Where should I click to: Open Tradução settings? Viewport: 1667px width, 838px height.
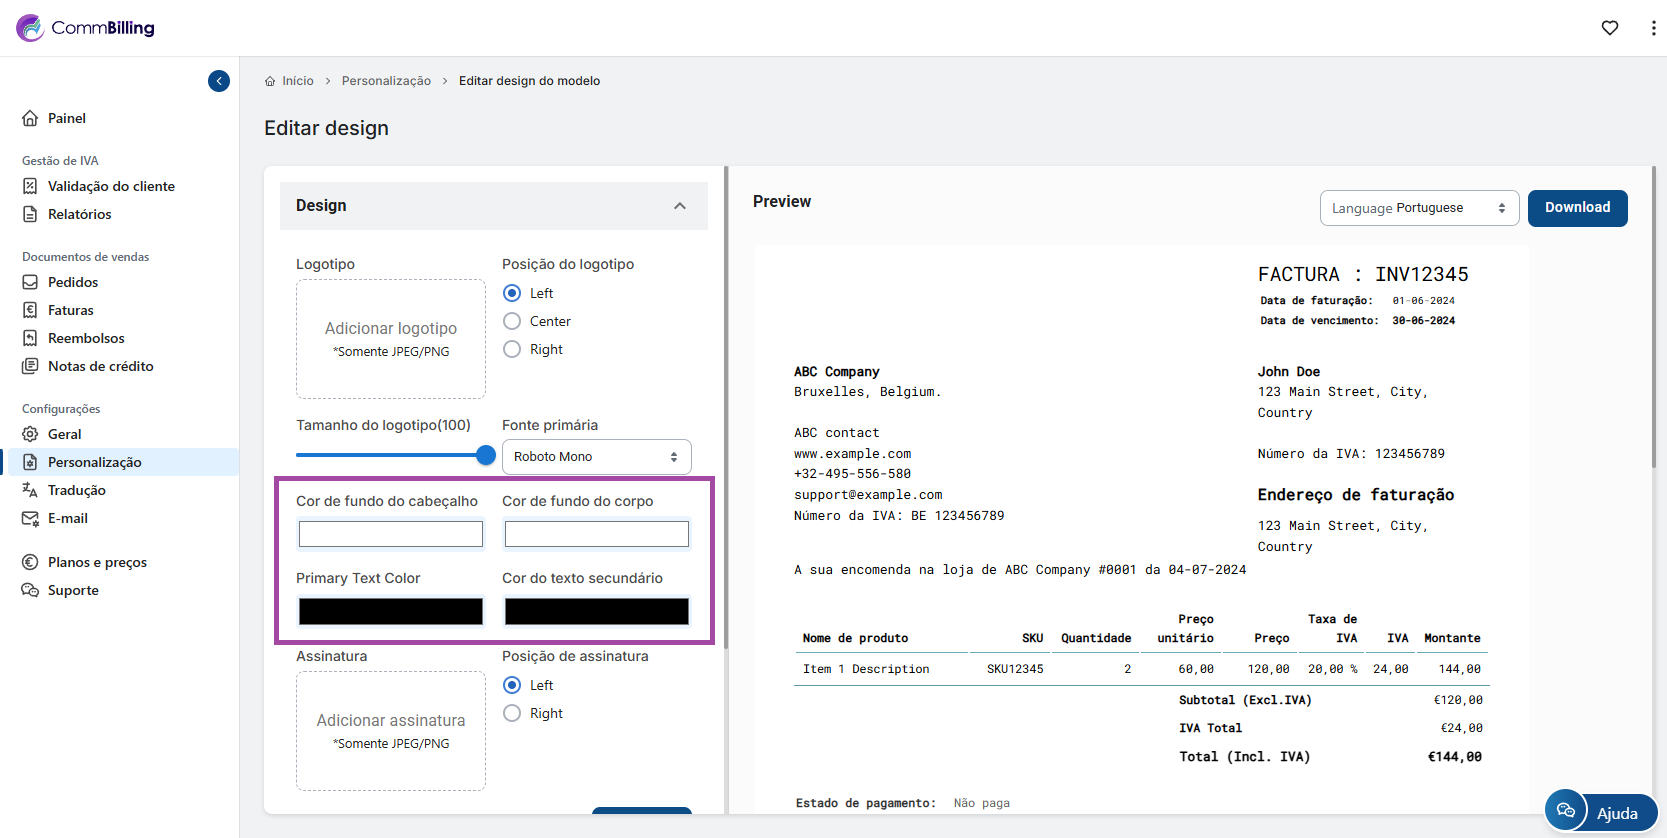pos(77,490)
